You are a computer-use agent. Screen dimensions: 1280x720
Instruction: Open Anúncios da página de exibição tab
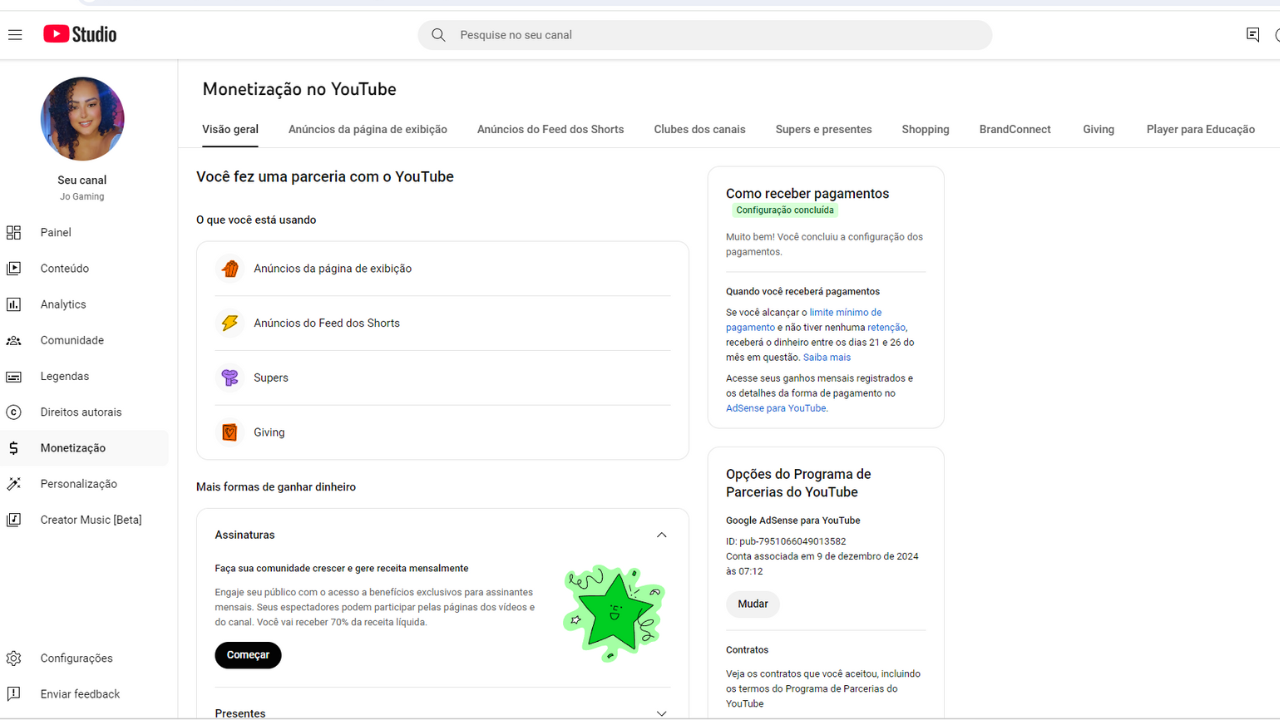pyautogui.click(x=368, y=130)
